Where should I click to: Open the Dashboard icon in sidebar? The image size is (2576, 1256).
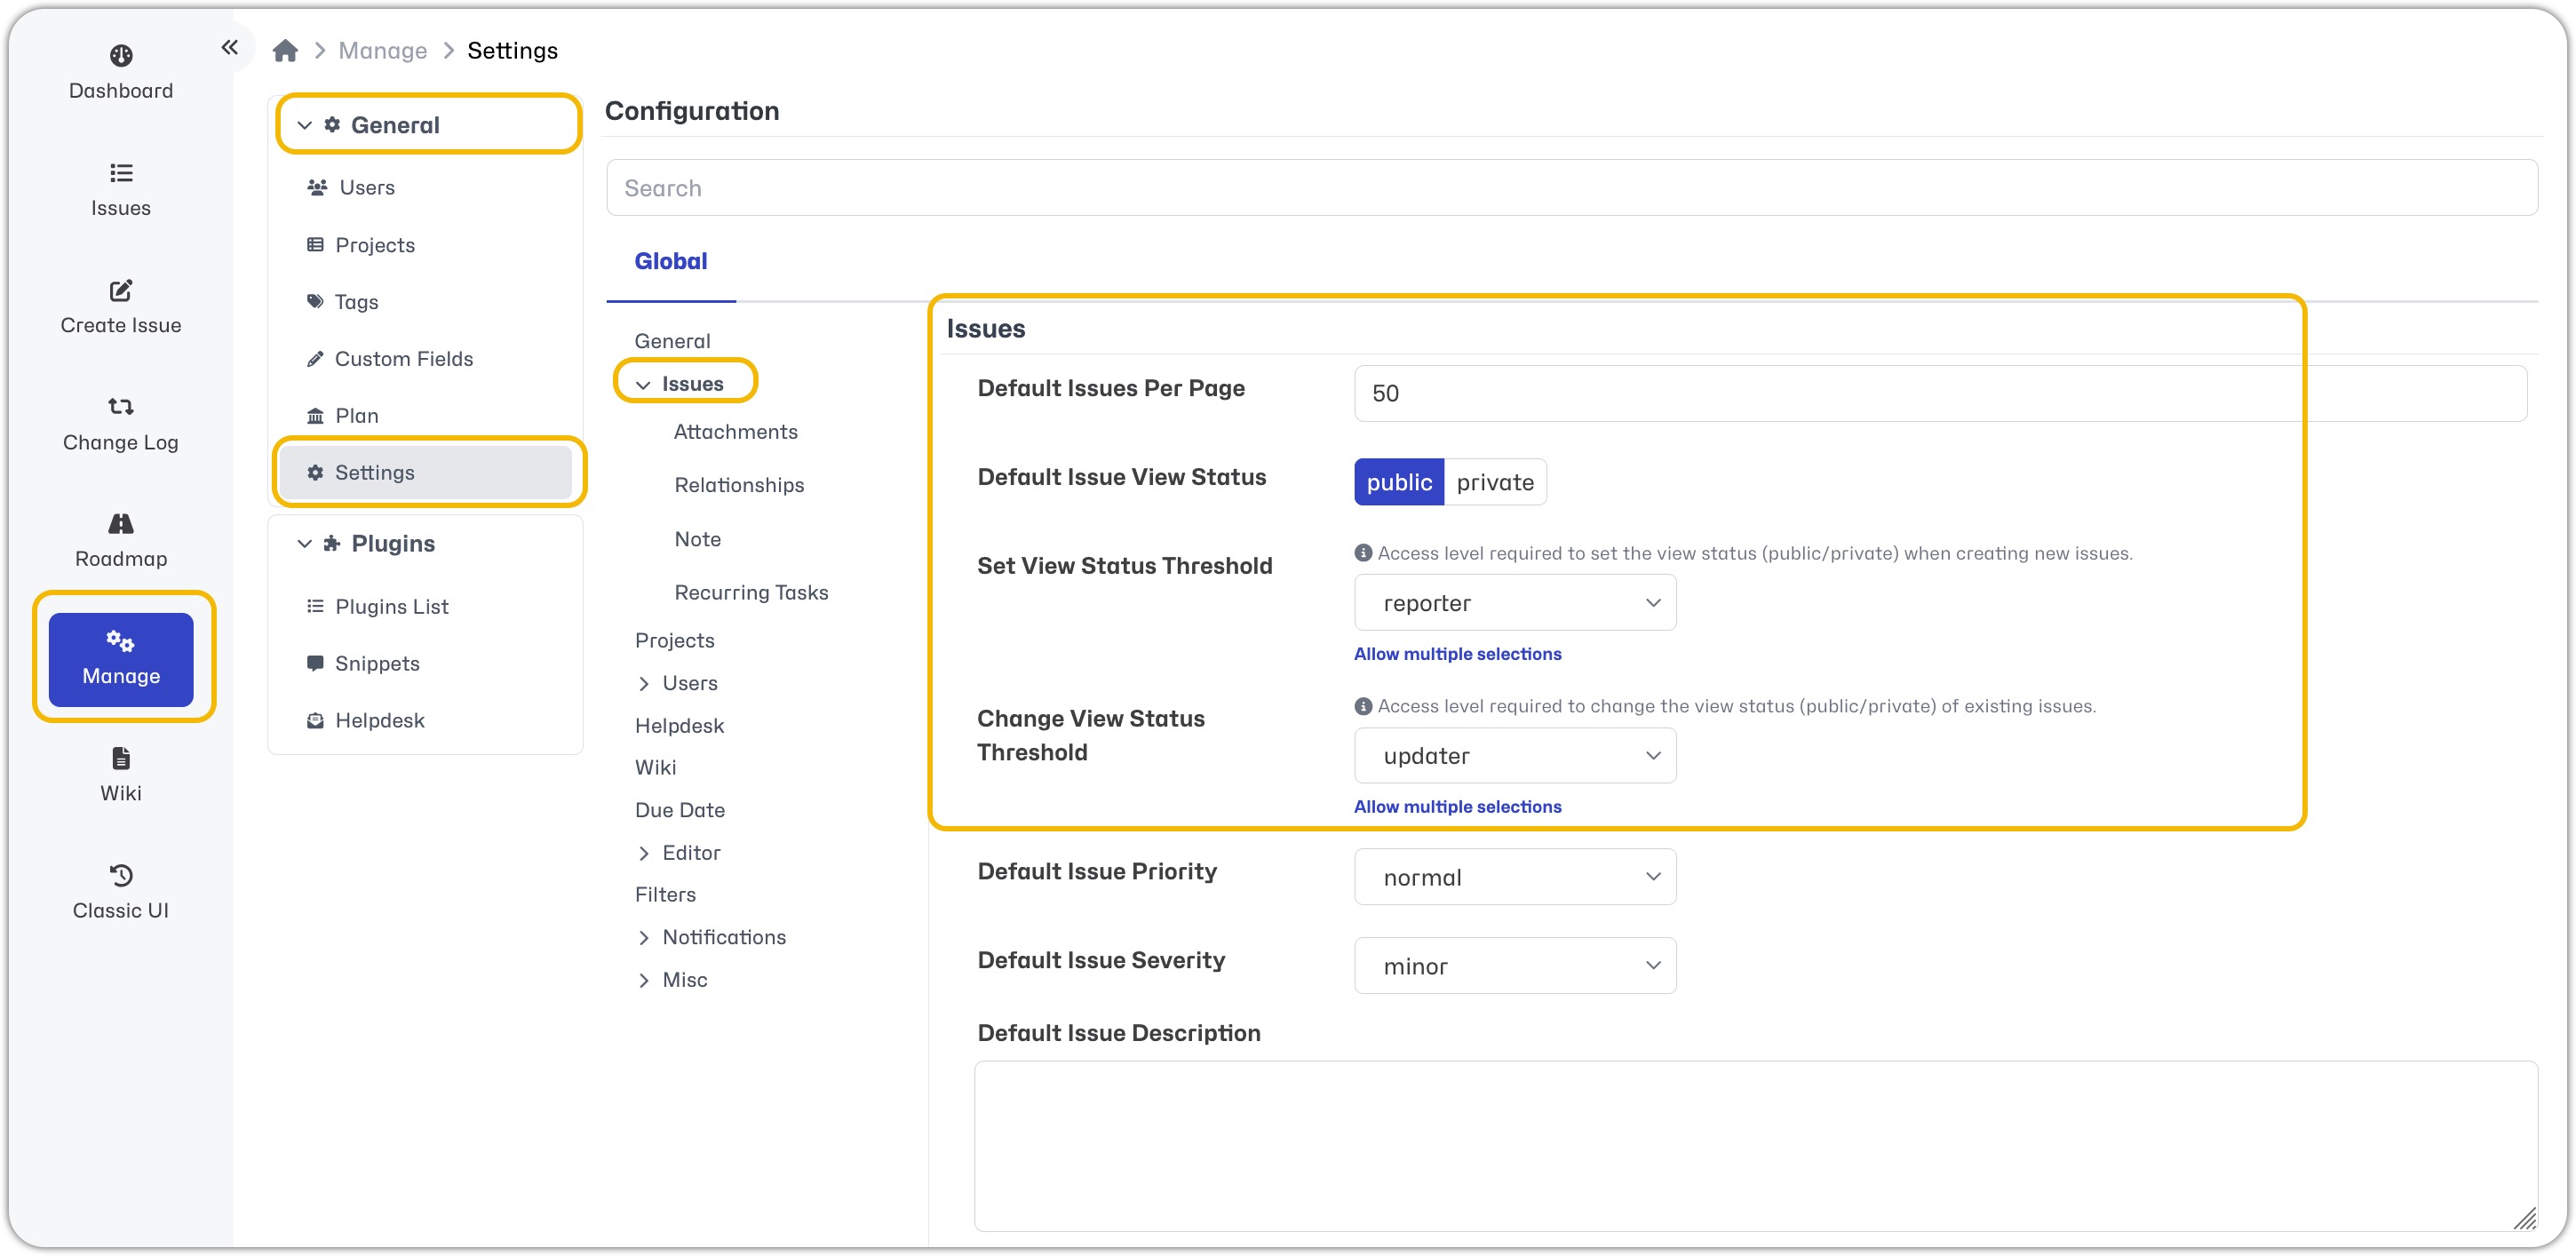click(x=121, y=56)
